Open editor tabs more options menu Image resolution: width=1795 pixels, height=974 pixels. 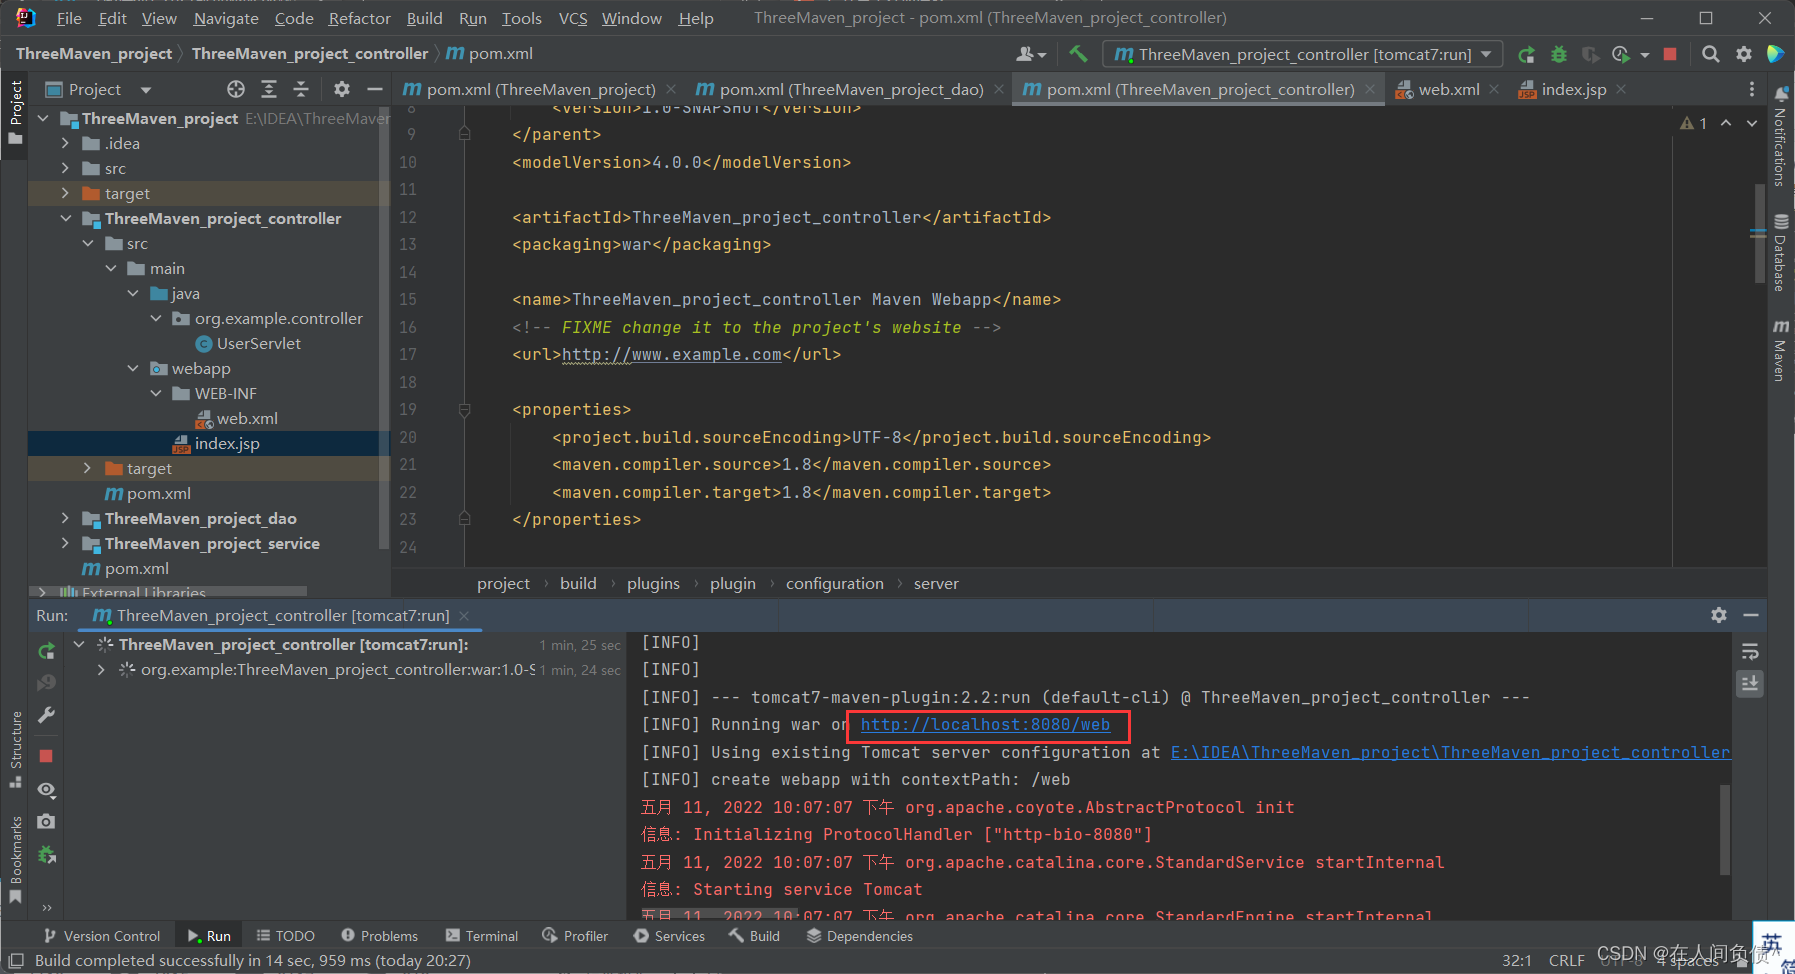1752,89
